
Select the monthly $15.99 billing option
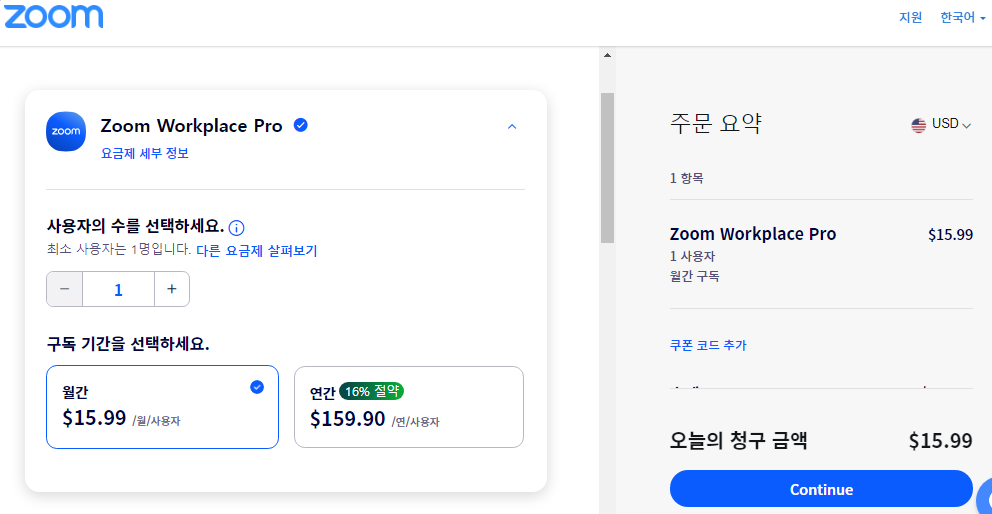click(x=162, y=407)
